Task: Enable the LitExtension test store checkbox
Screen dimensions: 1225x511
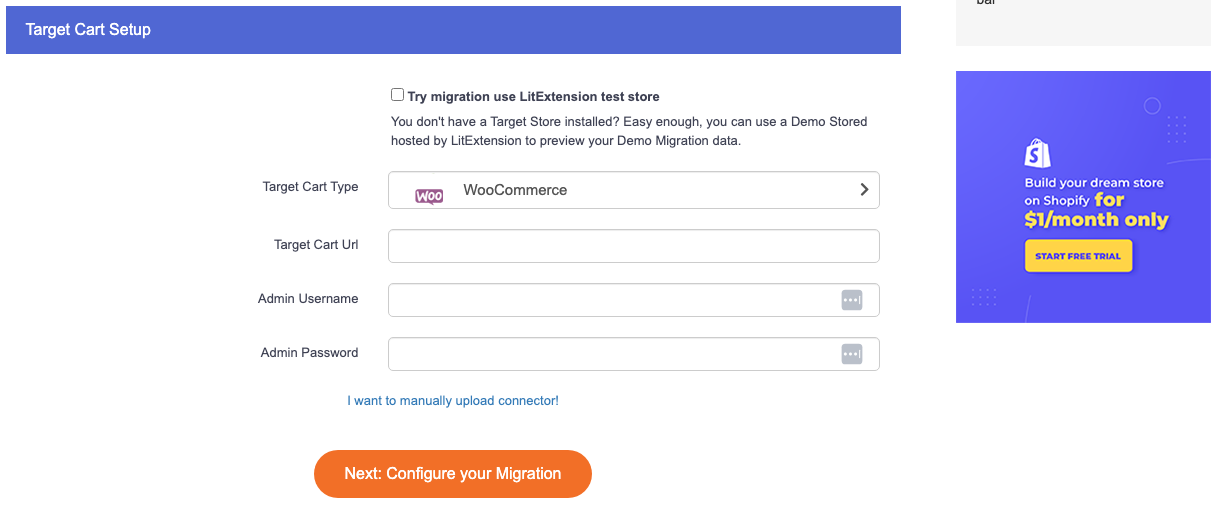Action: (x=397, y=95)
